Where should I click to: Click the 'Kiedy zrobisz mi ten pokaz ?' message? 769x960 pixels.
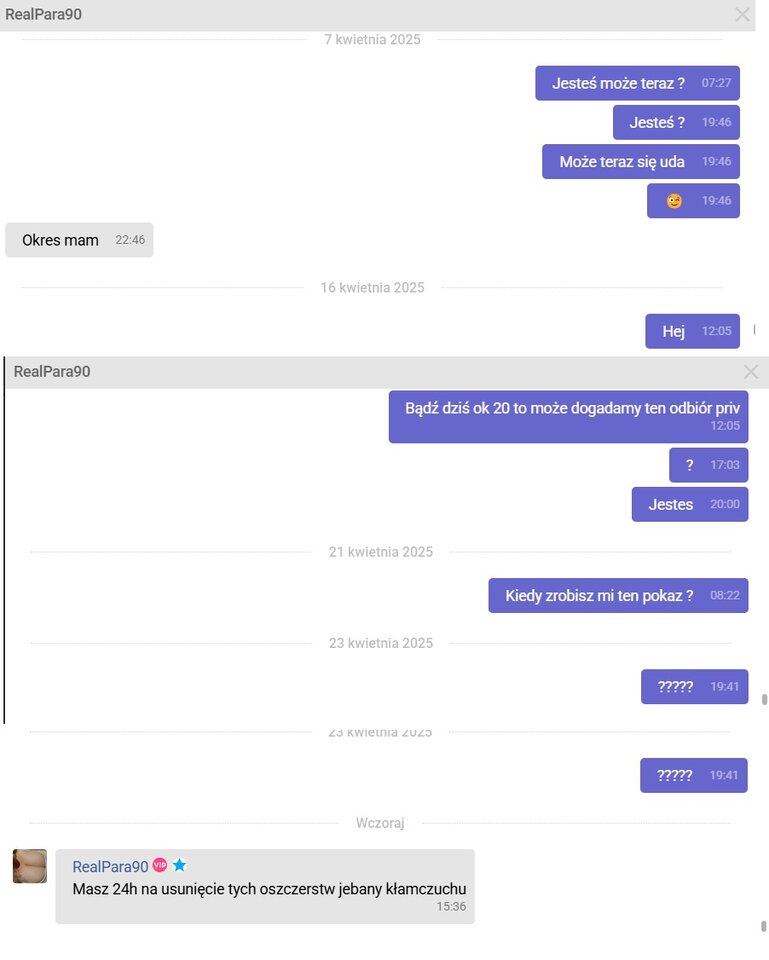(x=618, y=595)
